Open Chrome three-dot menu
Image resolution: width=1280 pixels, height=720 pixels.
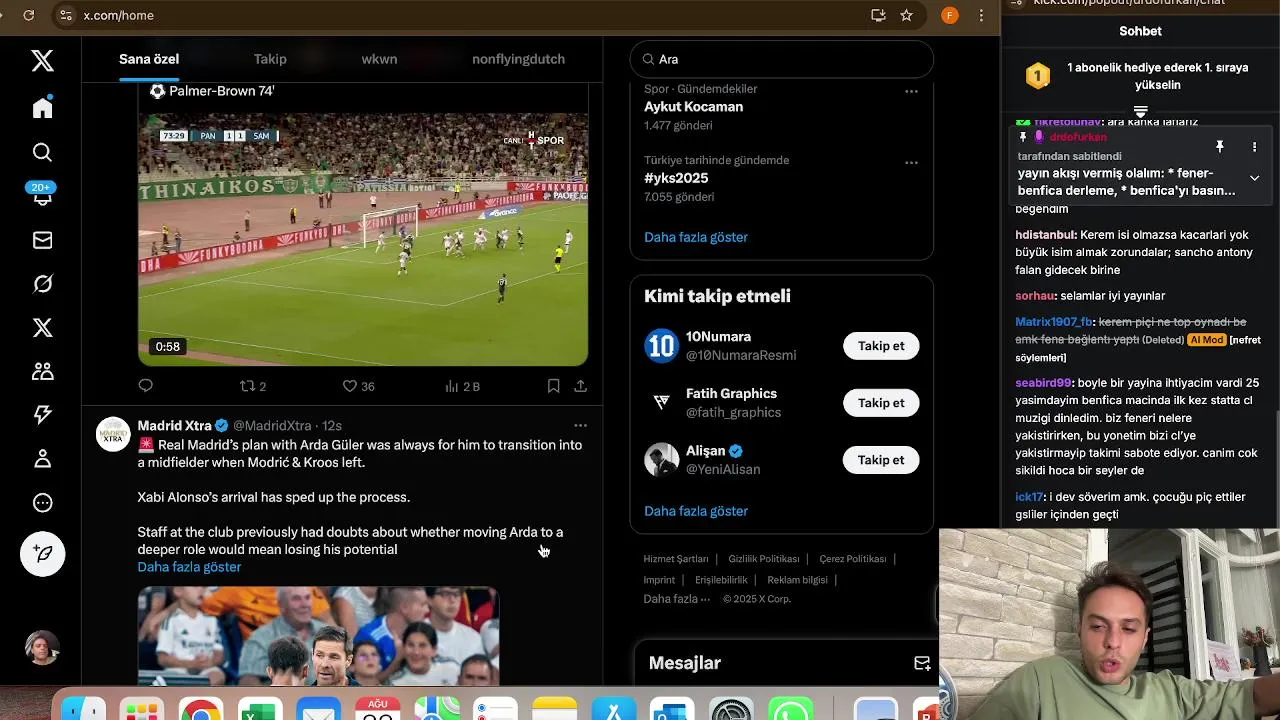[x=982, y=15]
